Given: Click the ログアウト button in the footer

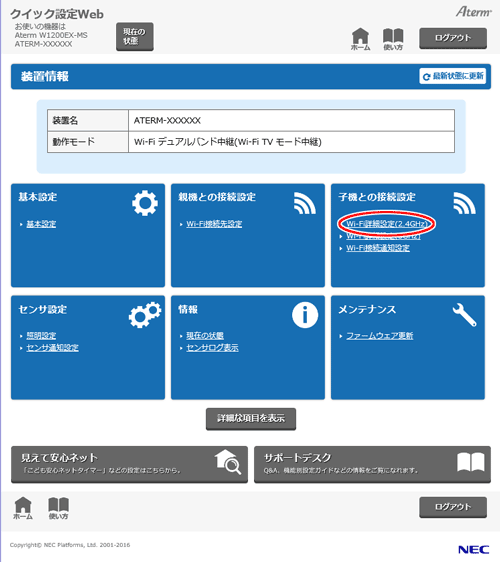Looking at the screenshot, I should click(x=453, y=507).
